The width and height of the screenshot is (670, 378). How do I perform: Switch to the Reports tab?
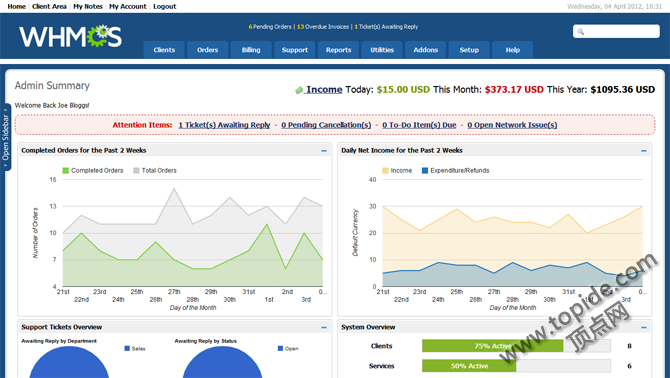click(338, 50)
